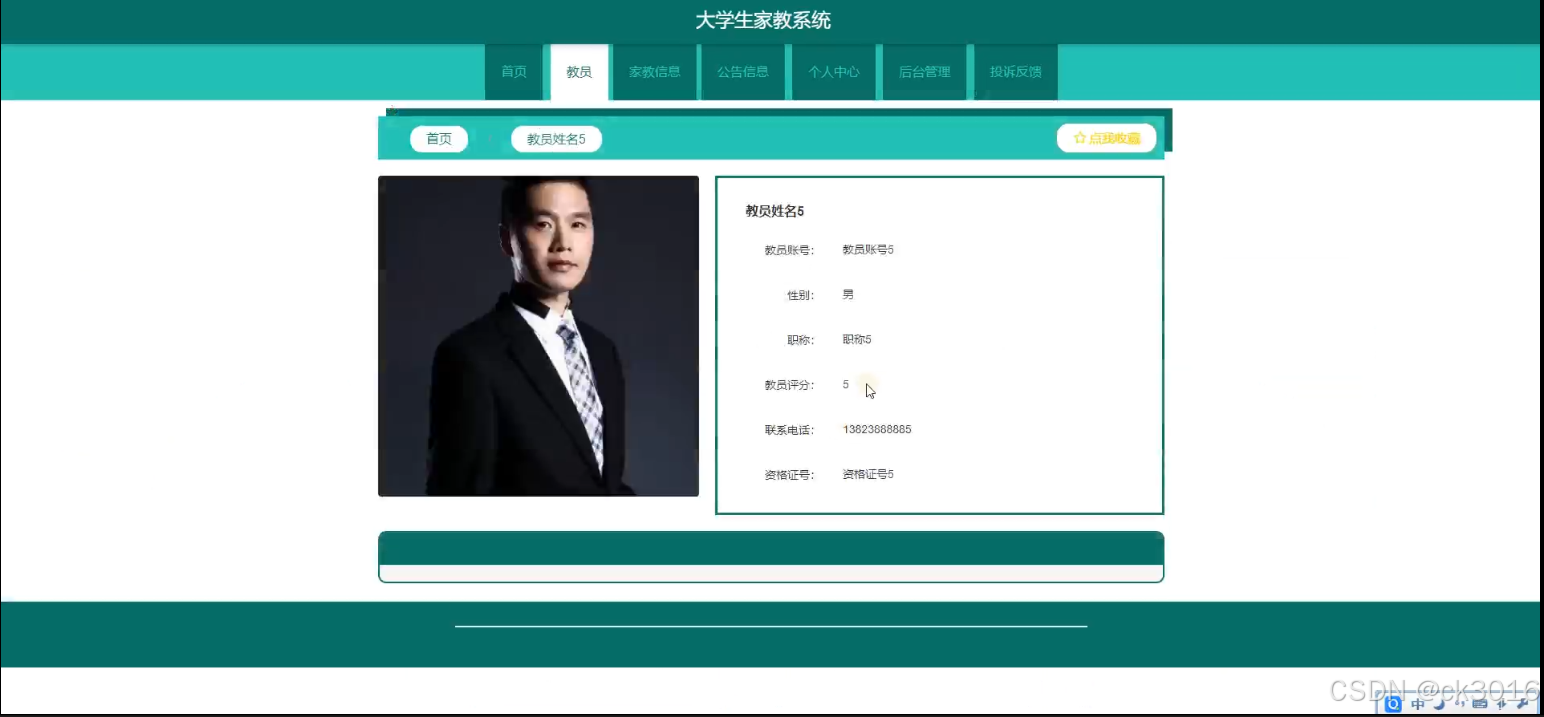This screenshot has height=717, width=1544.
Task: Open the soft keyboard icon in IME bar
Action: (x=1479, y=704)
